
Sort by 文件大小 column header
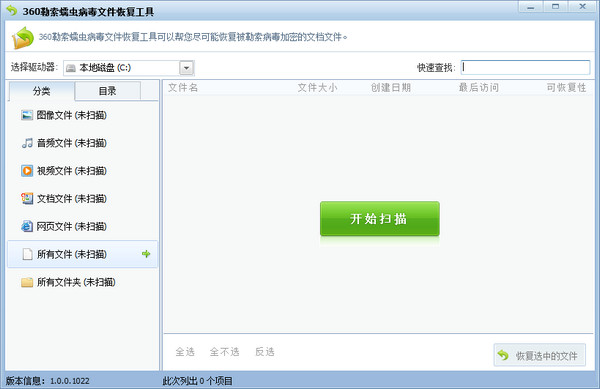[317, 88]
